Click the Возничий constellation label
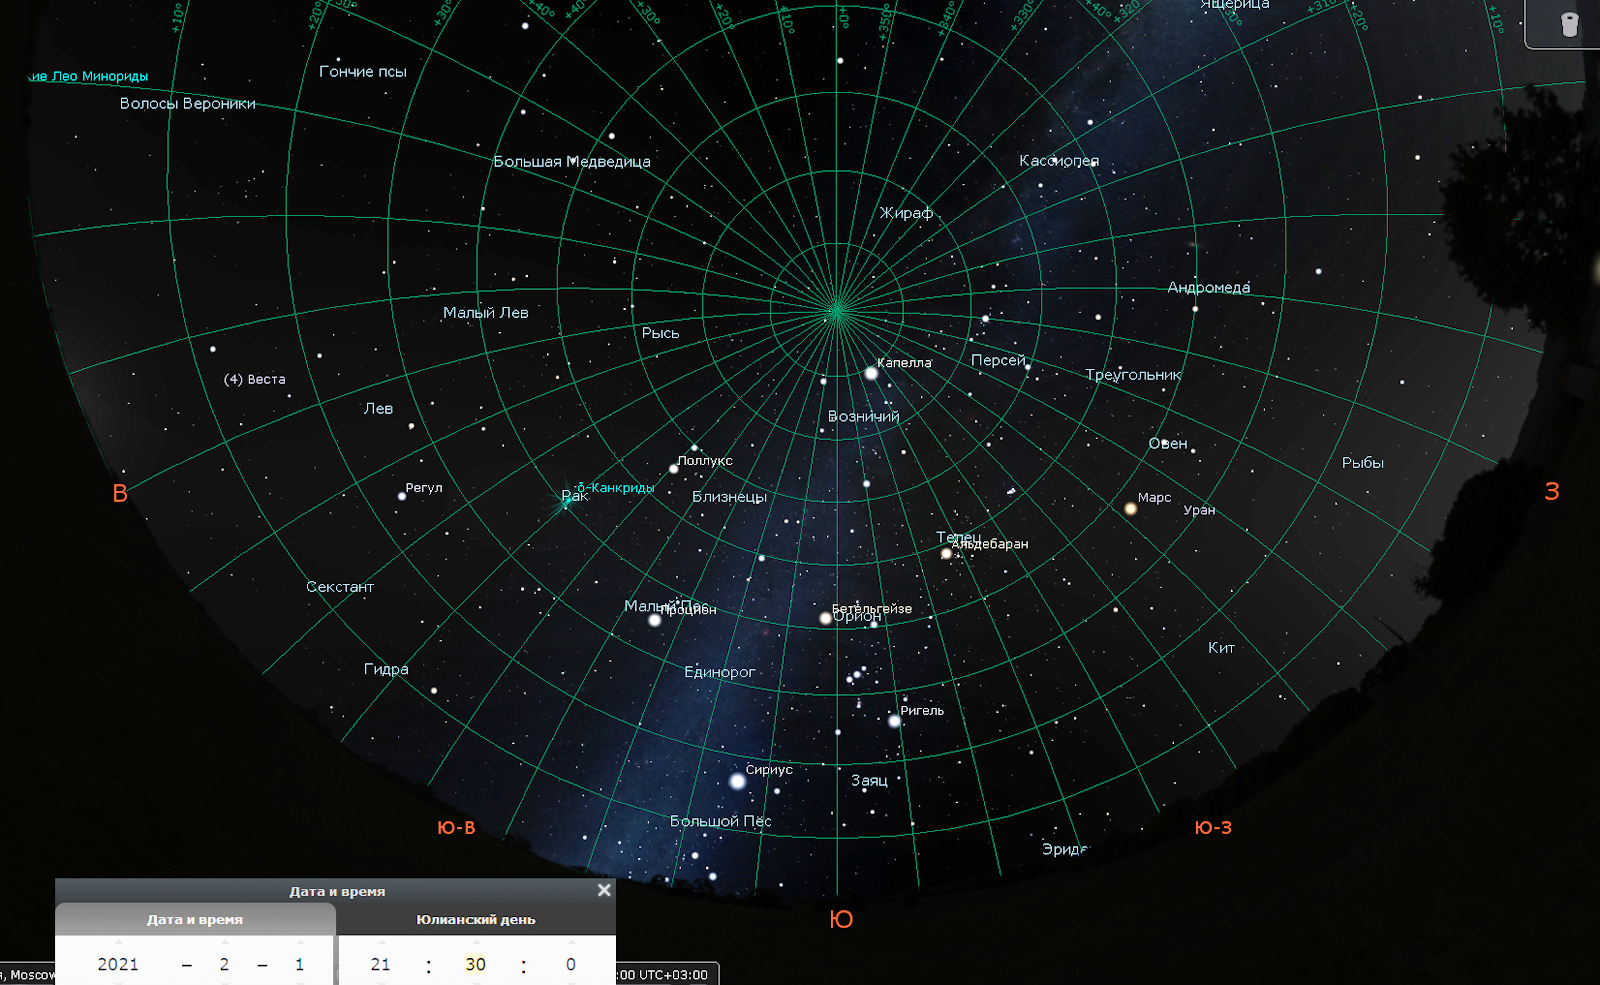 click(863, 416)
